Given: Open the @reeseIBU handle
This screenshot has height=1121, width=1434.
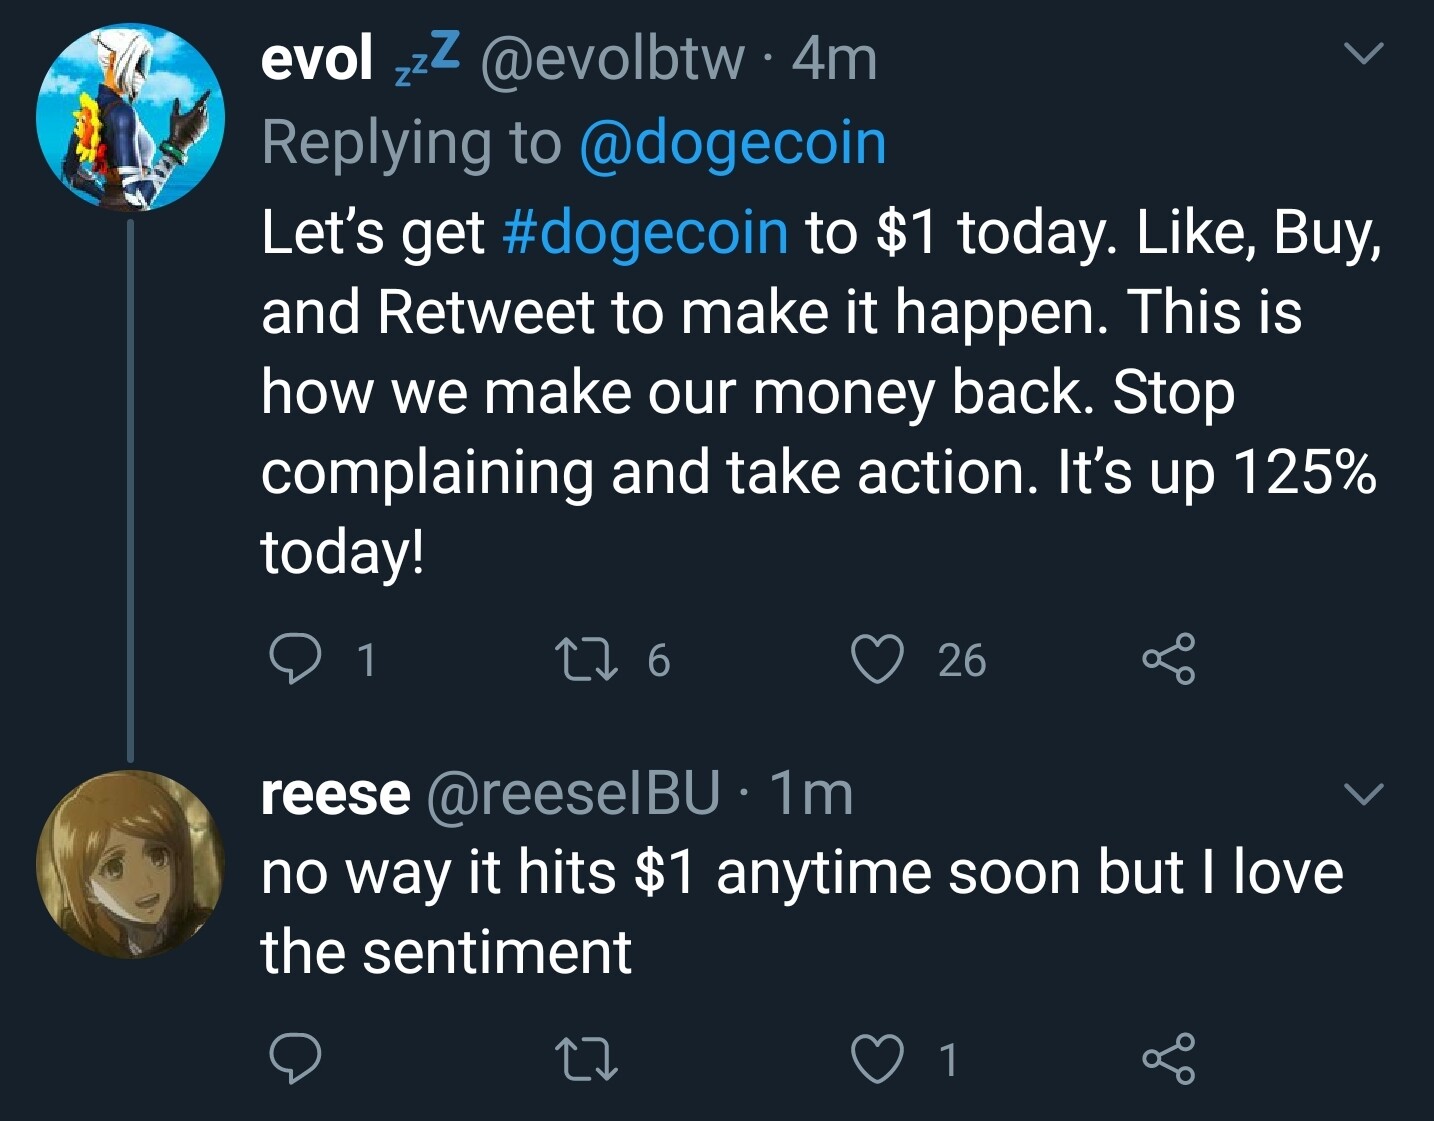Looking at the screenshot, I should [573, 793].
